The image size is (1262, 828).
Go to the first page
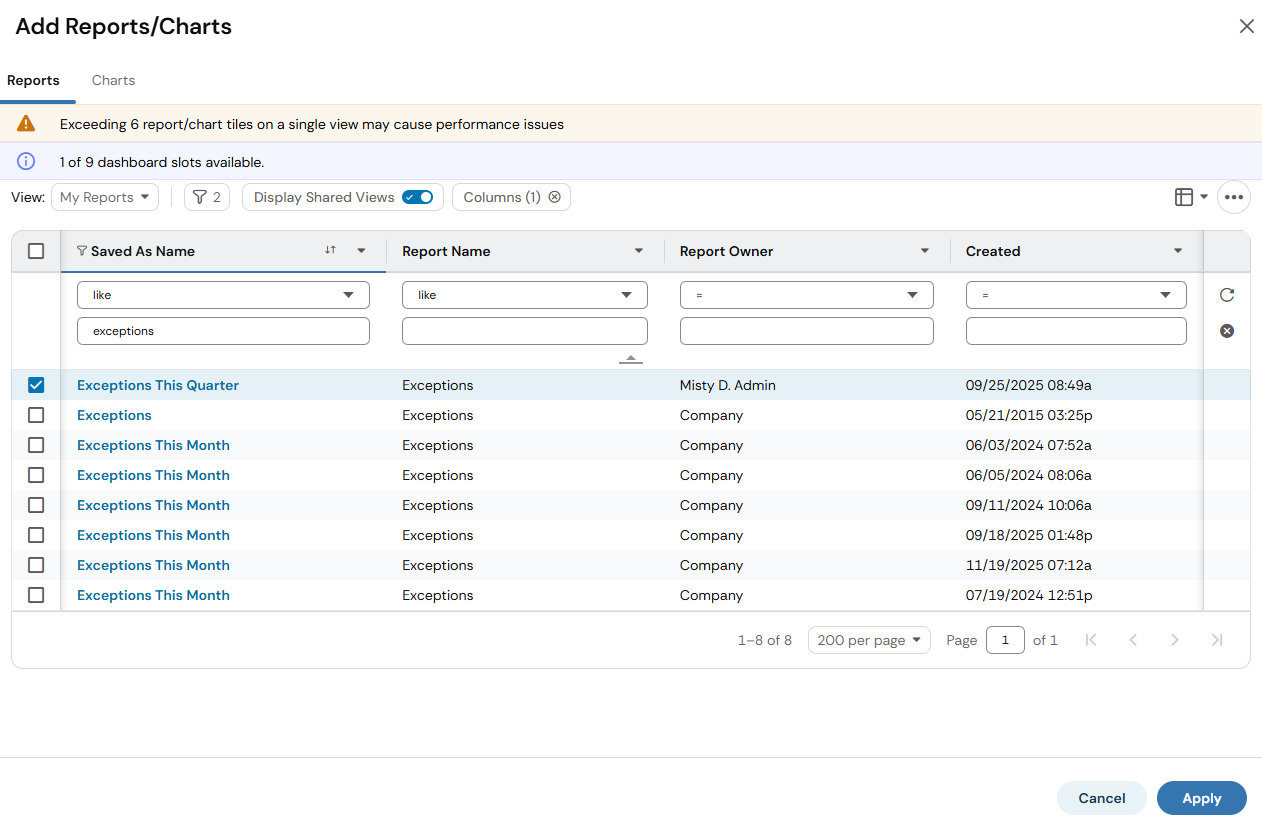coord(1091,640)
